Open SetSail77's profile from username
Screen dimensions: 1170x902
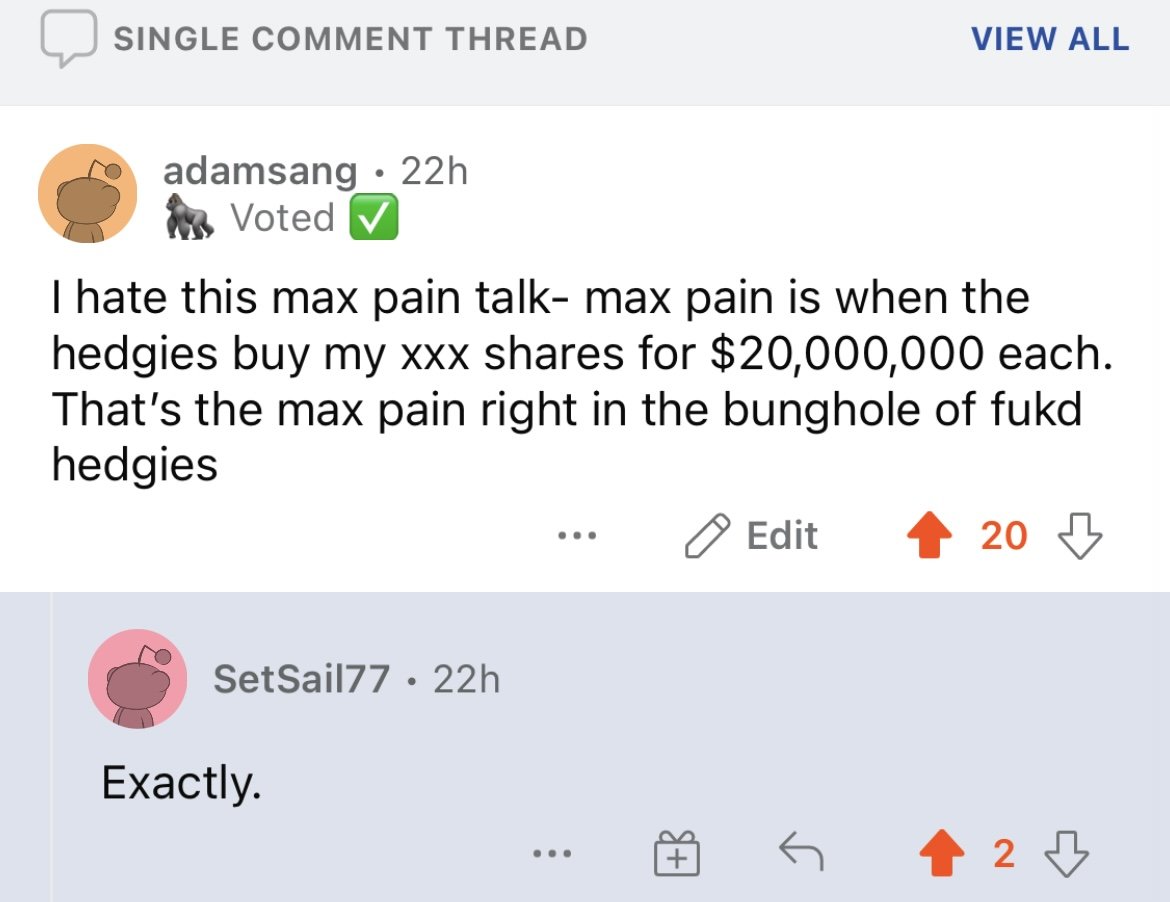point(301,679)
